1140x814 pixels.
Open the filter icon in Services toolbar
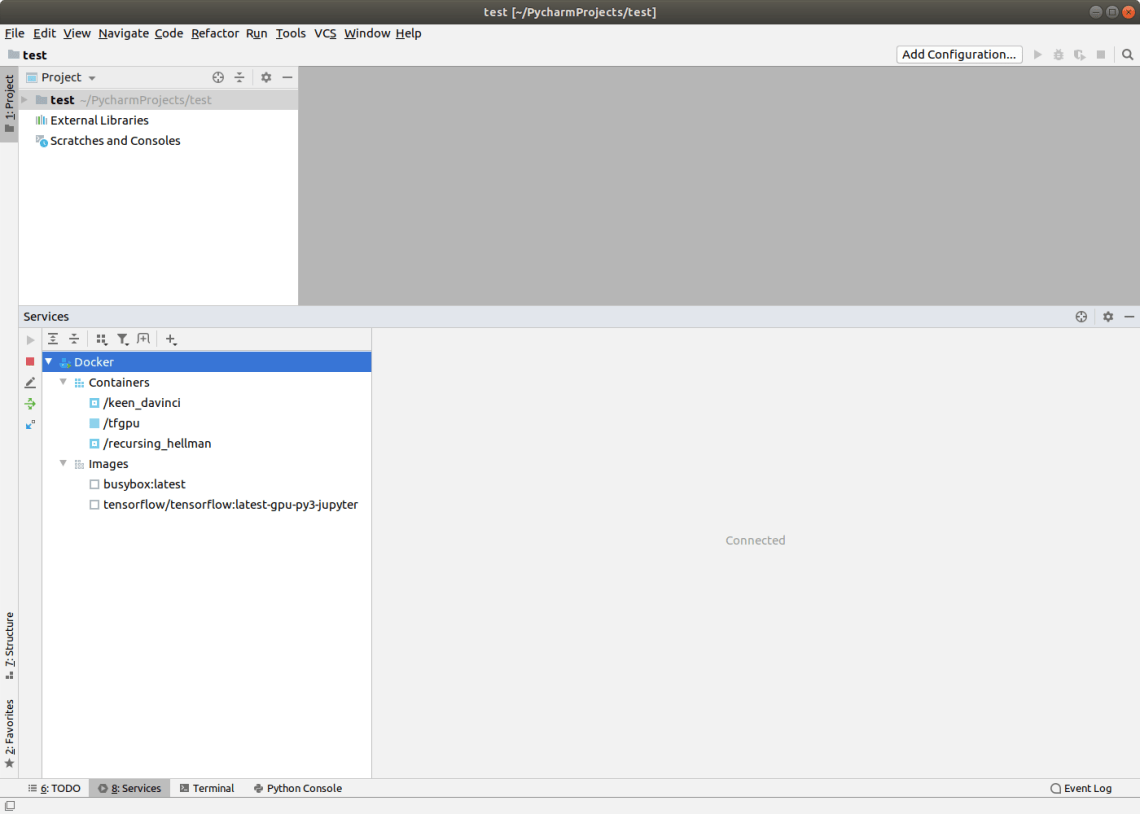point(122,339)
